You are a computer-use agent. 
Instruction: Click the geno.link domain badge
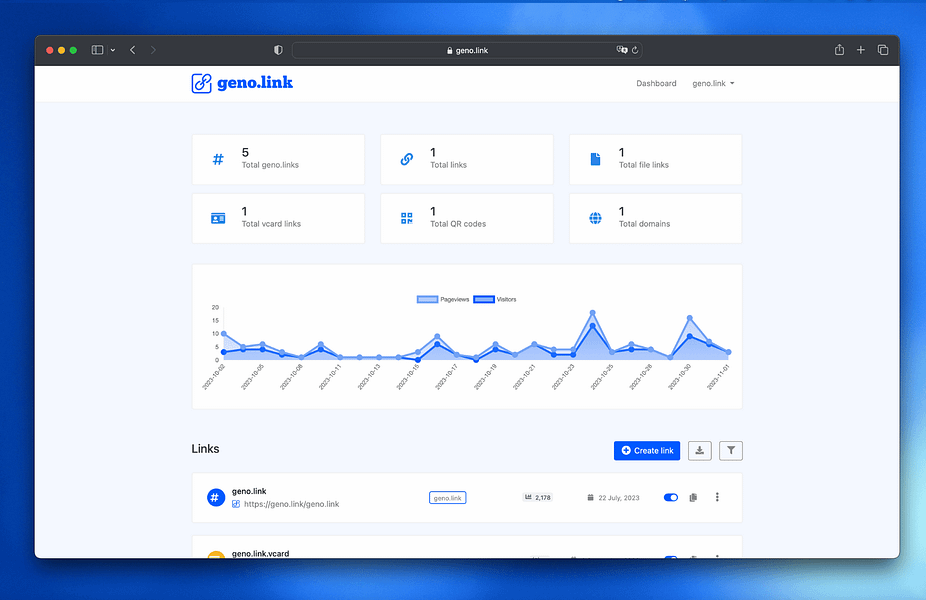(447, 498)
